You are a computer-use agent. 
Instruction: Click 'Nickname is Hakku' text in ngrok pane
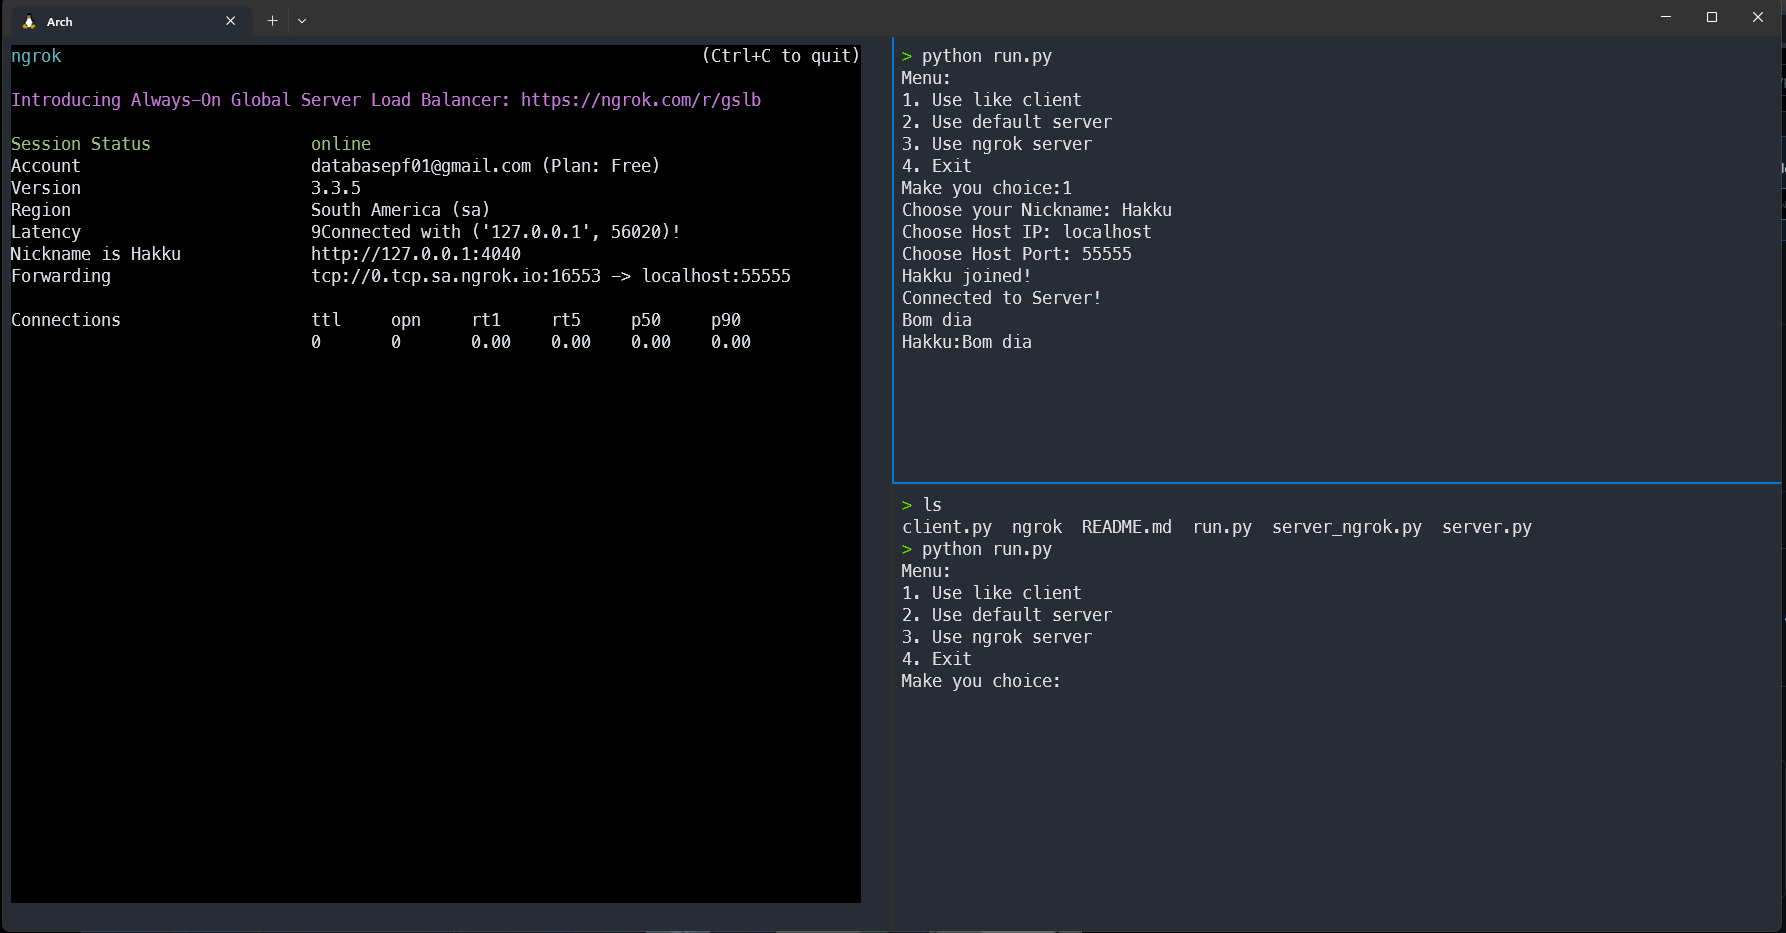tap(96, 254)
